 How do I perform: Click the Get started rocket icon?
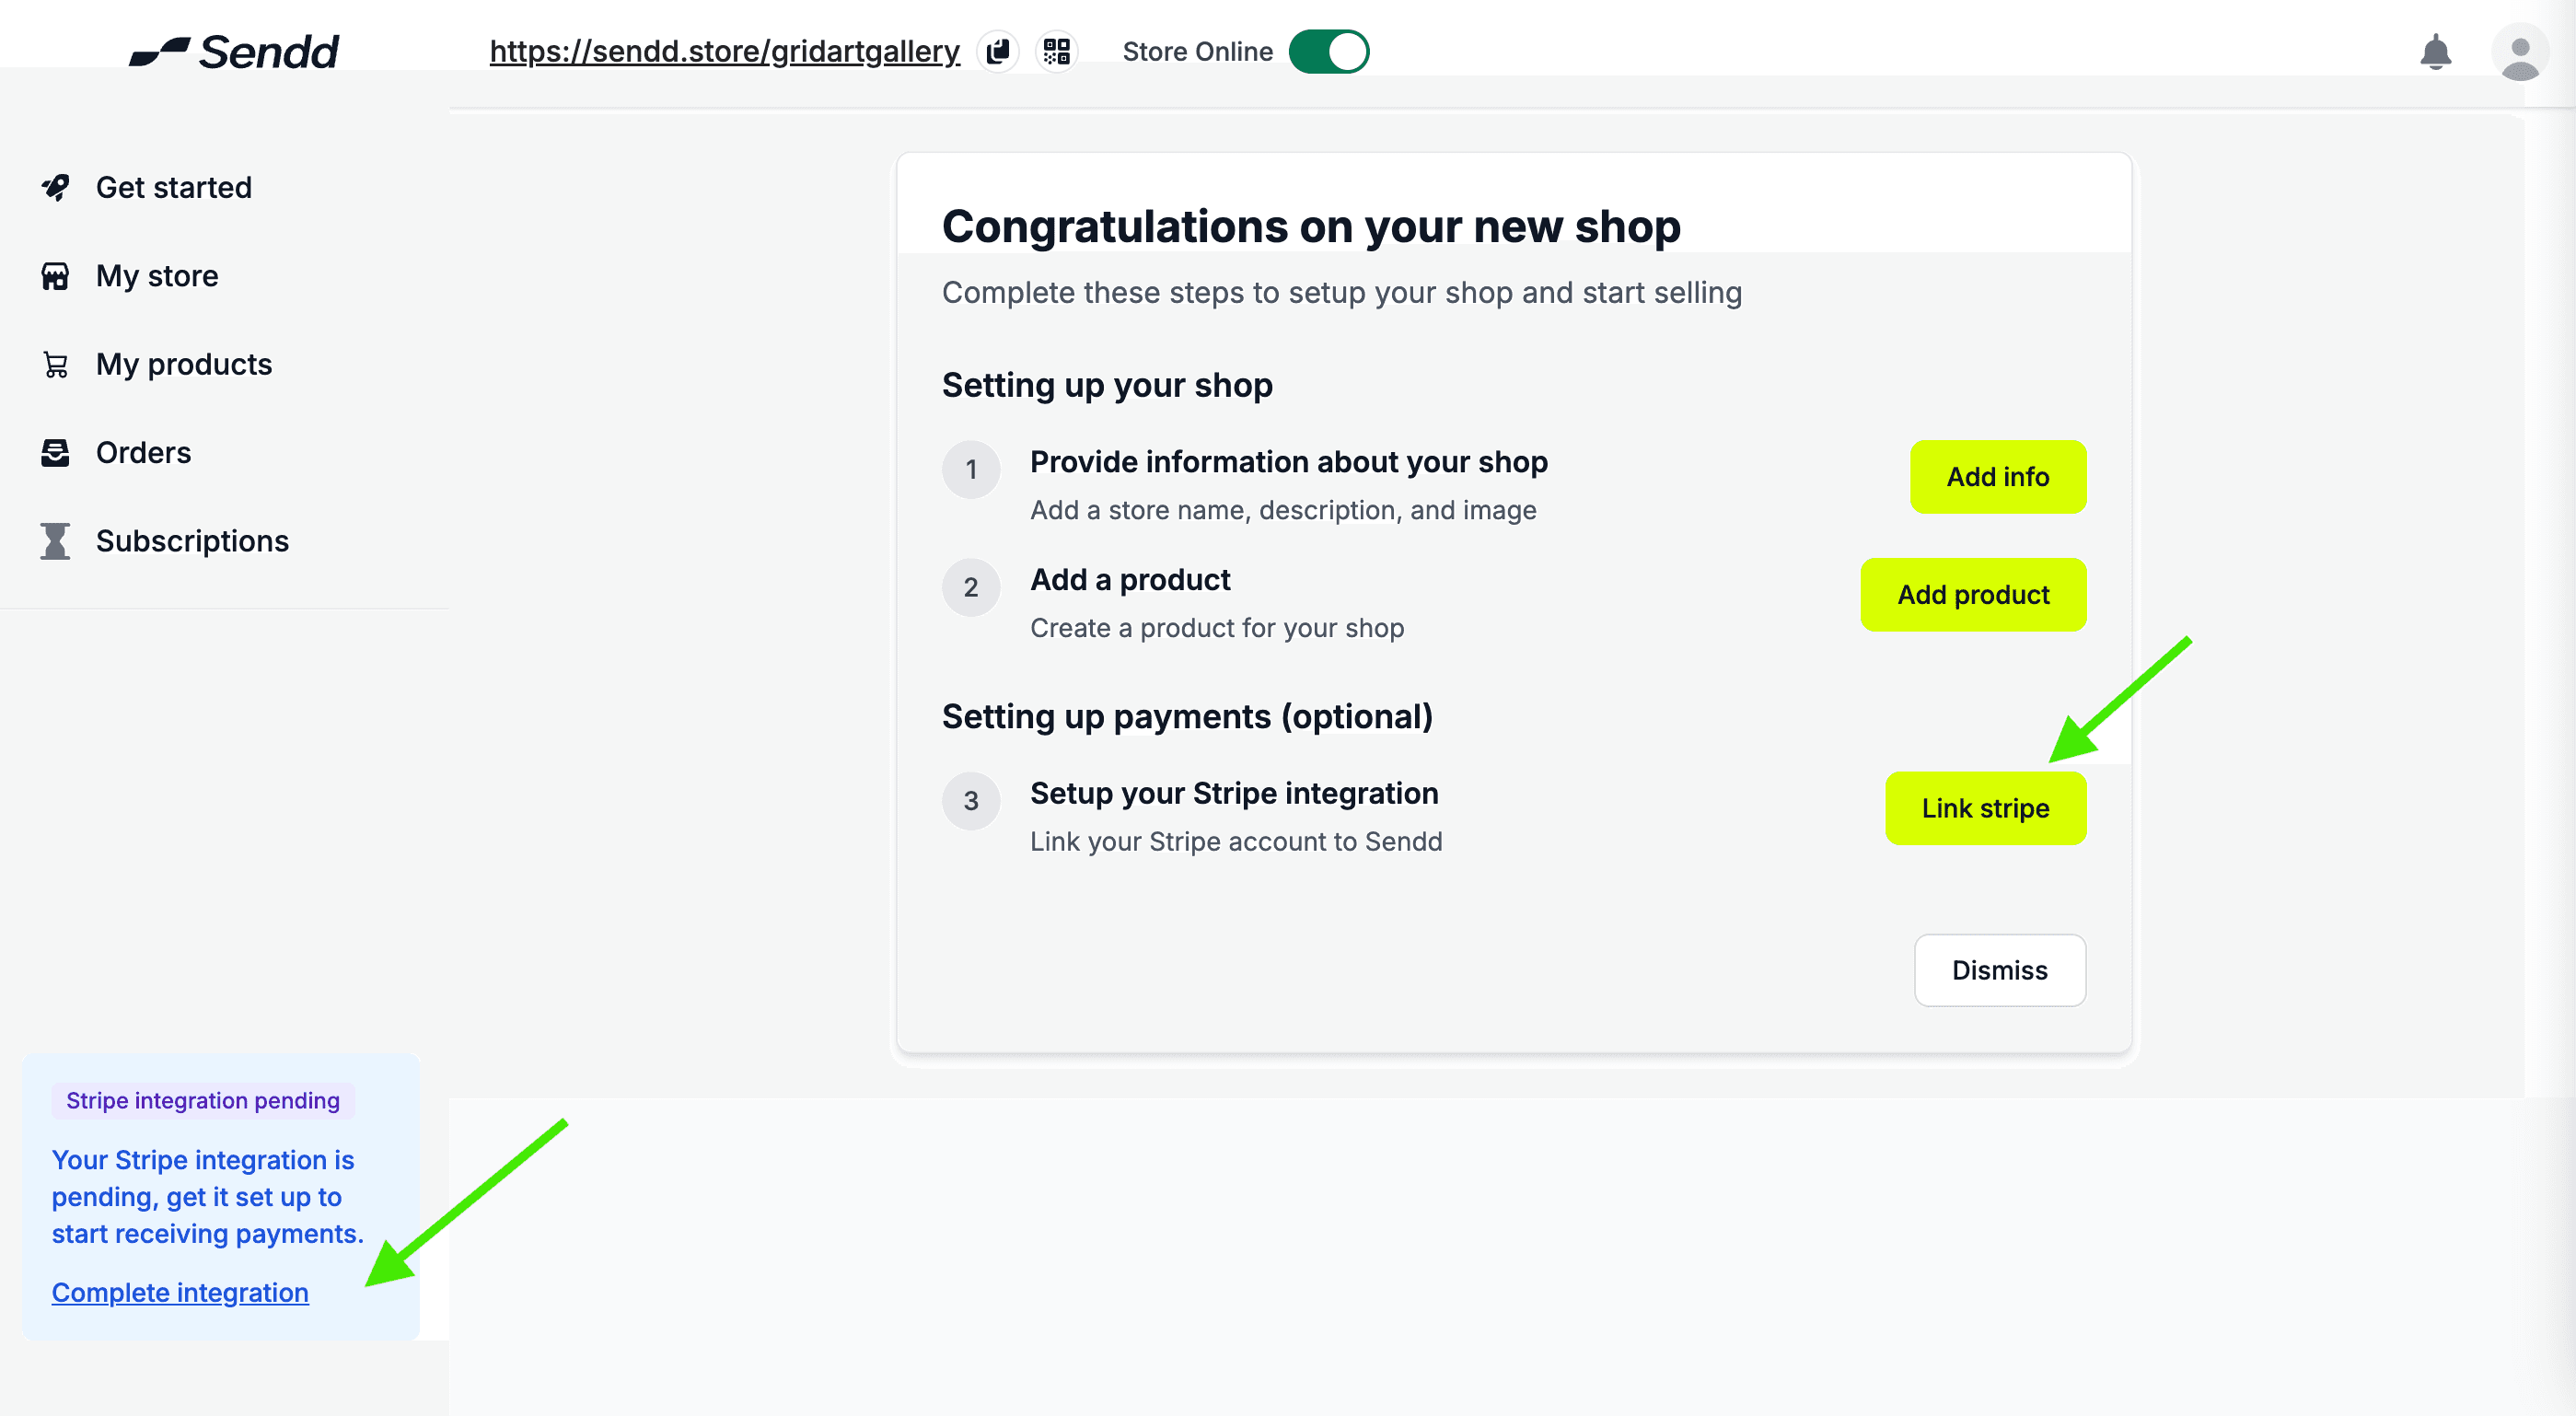tap(56, 187)
